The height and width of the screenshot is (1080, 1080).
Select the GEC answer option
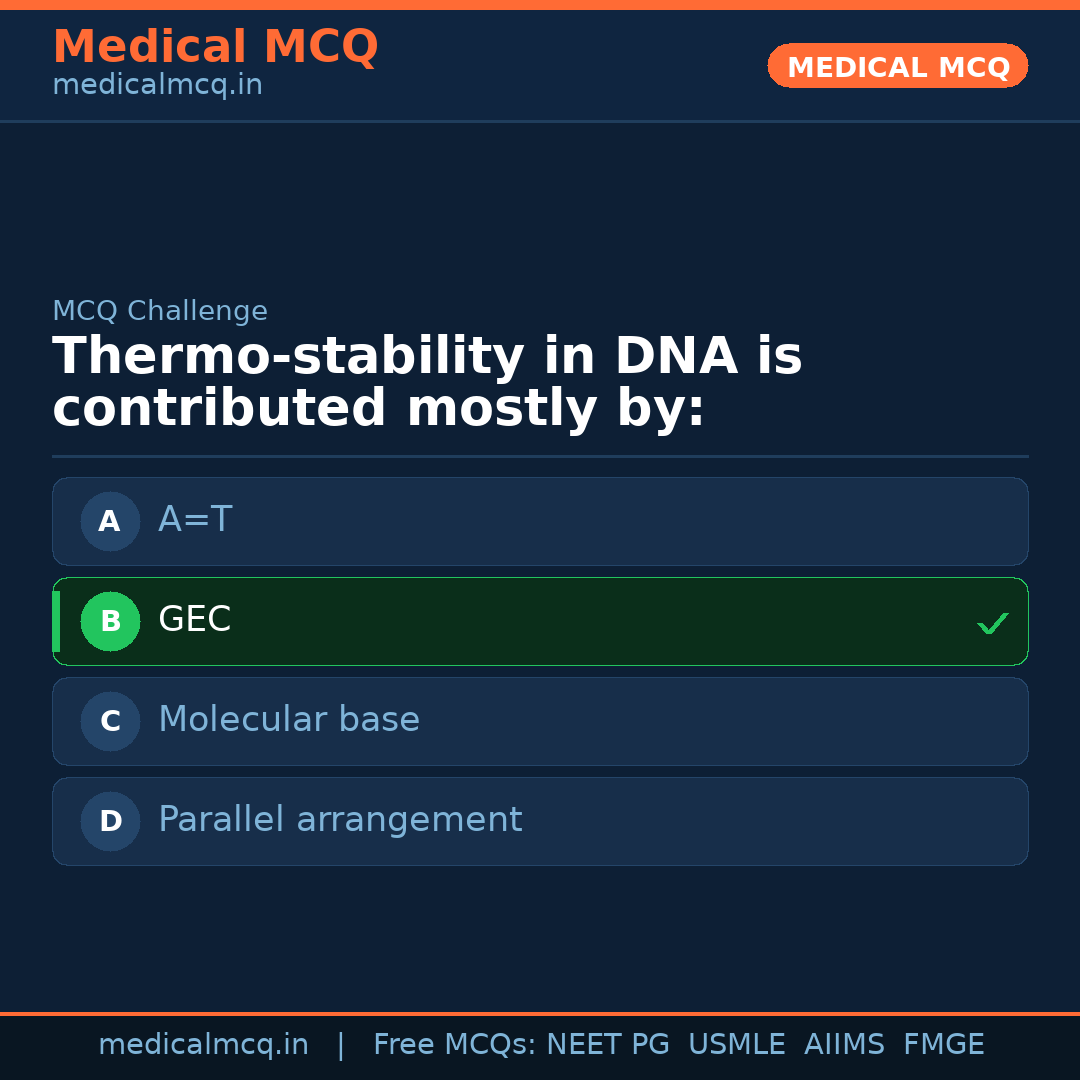[x=540, y=621]
